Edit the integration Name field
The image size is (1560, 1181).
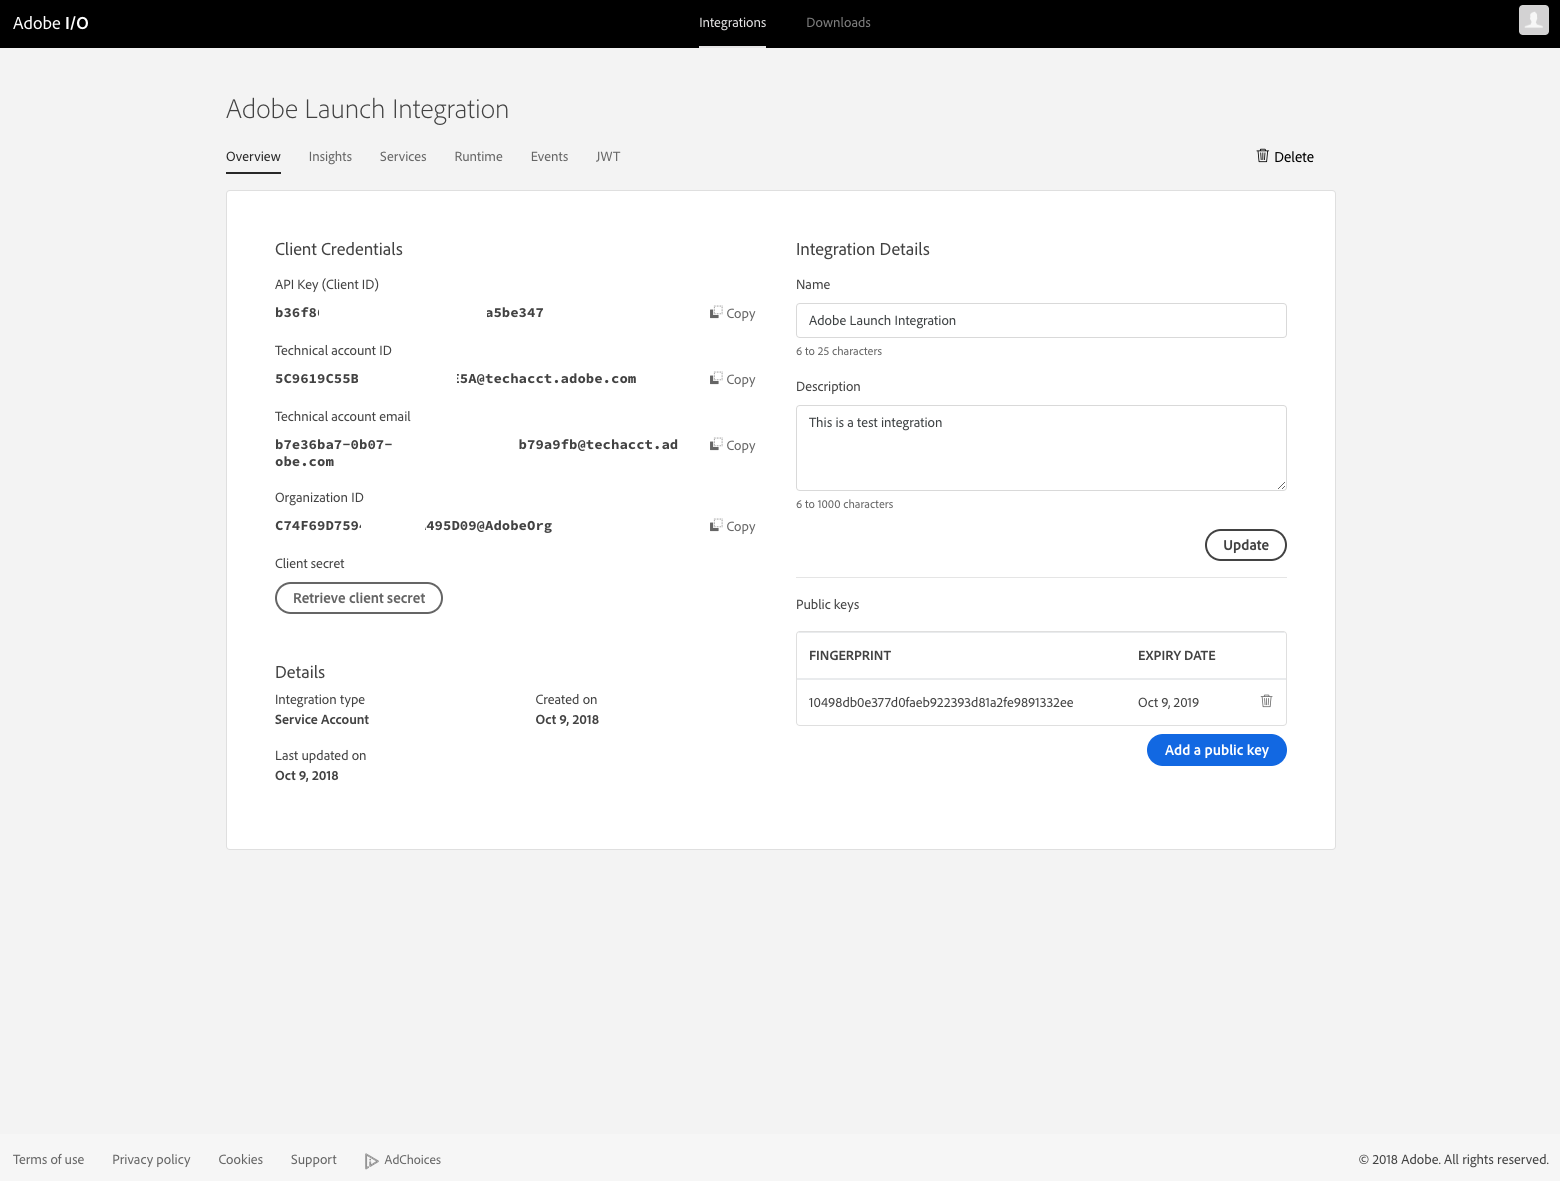tap(1040, 320)
